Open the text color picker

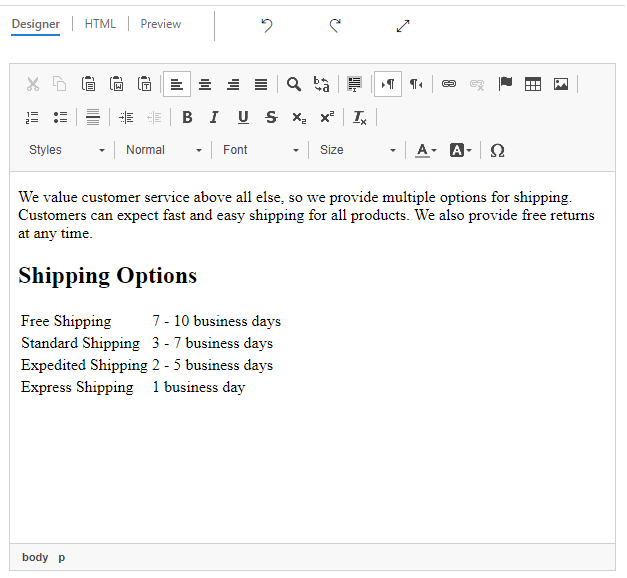click(x=425, y=150)
